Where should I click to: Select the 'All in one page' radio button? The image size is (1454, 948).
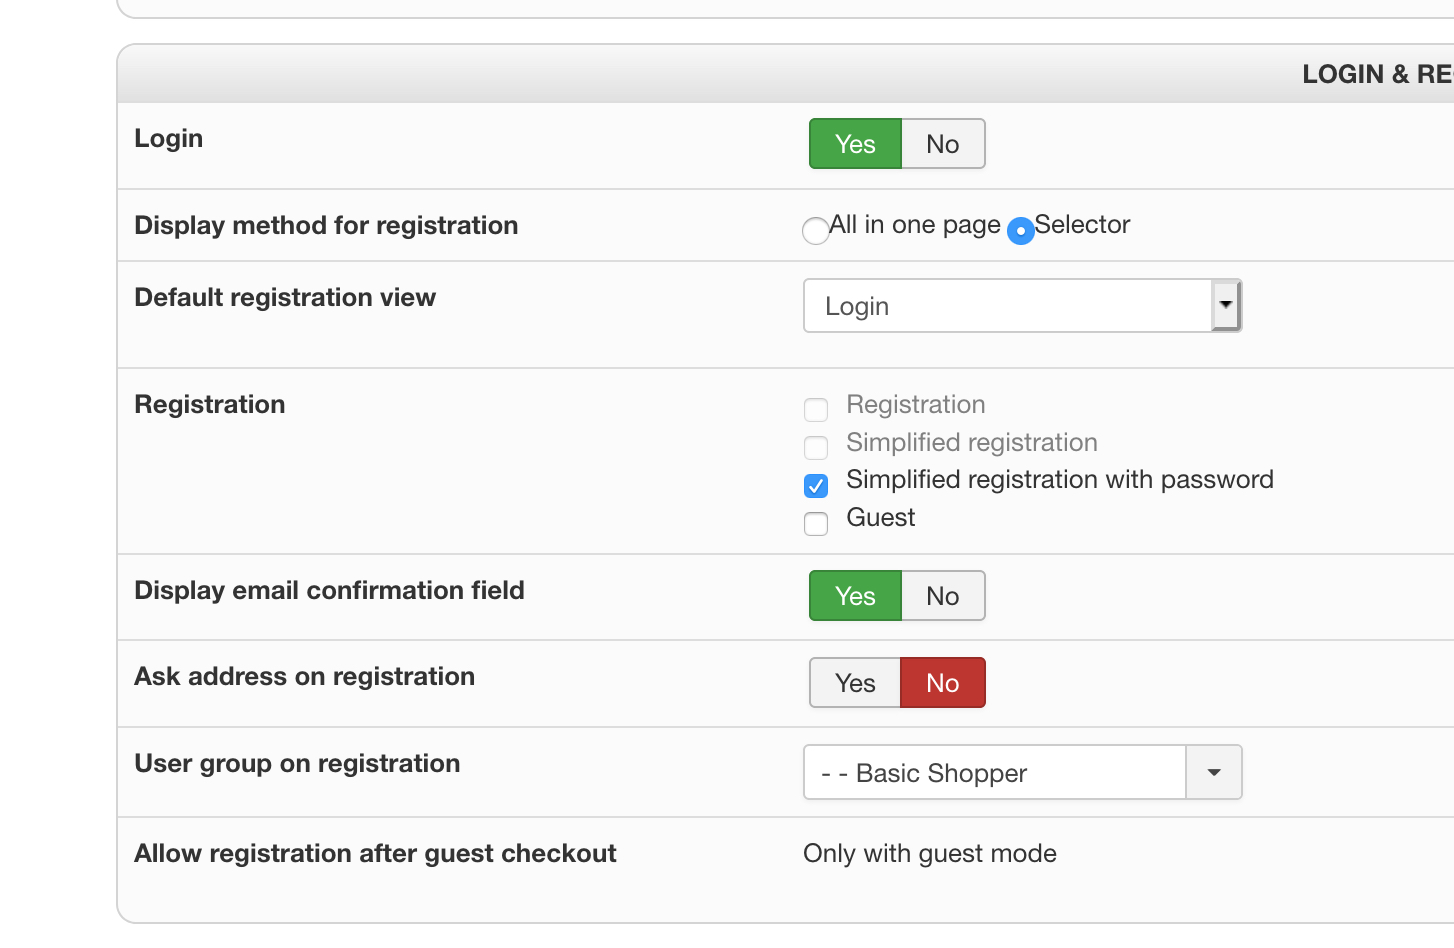point(816,231)
